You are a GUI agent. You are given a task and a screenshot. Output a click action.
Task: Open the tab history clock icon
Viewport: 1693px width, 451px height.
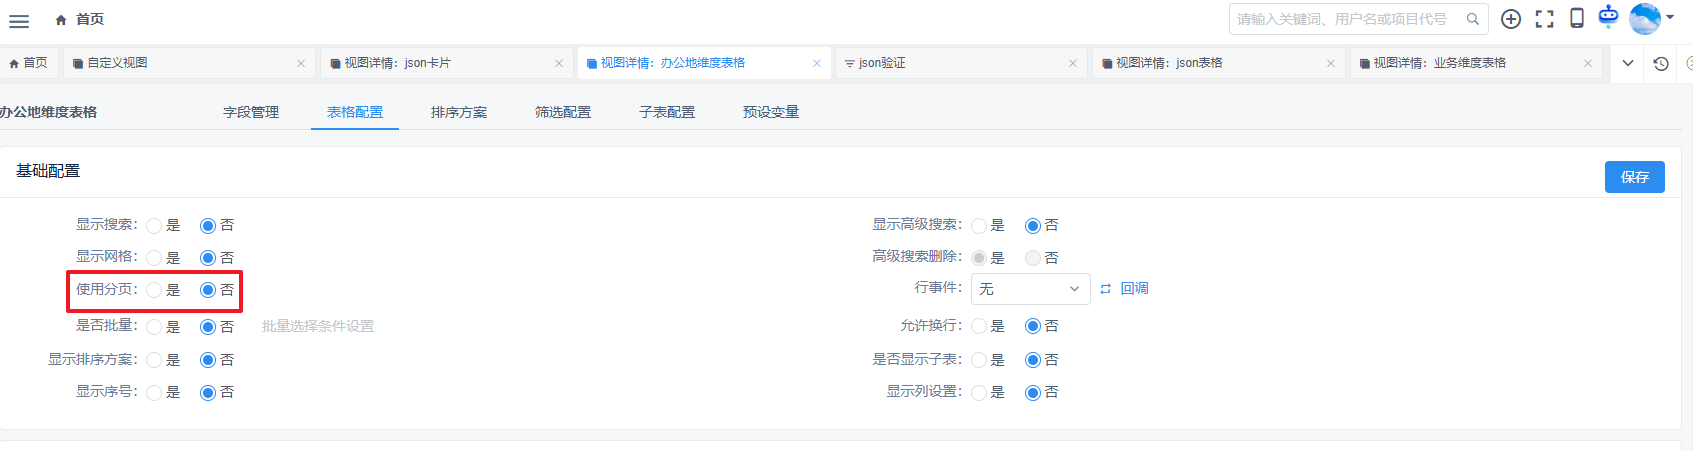[1661, 63]
